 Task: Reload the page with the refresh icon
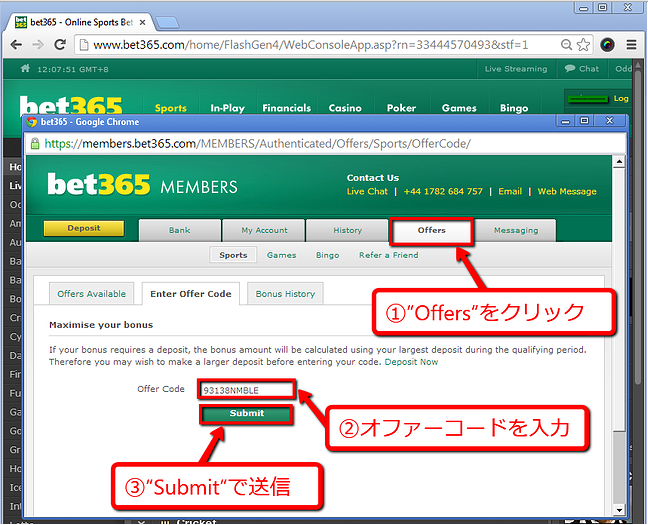pos(60,45)
